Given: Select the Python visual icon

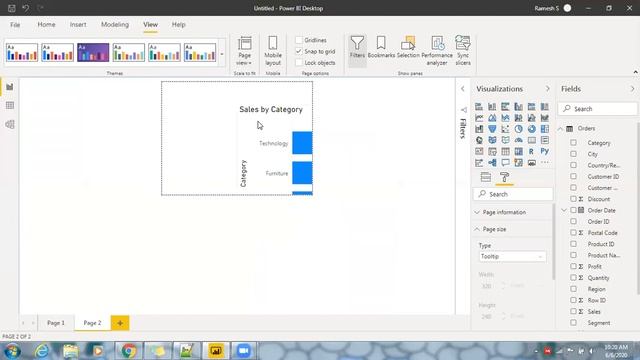Looking at the screenshot, I should [544, 151].
